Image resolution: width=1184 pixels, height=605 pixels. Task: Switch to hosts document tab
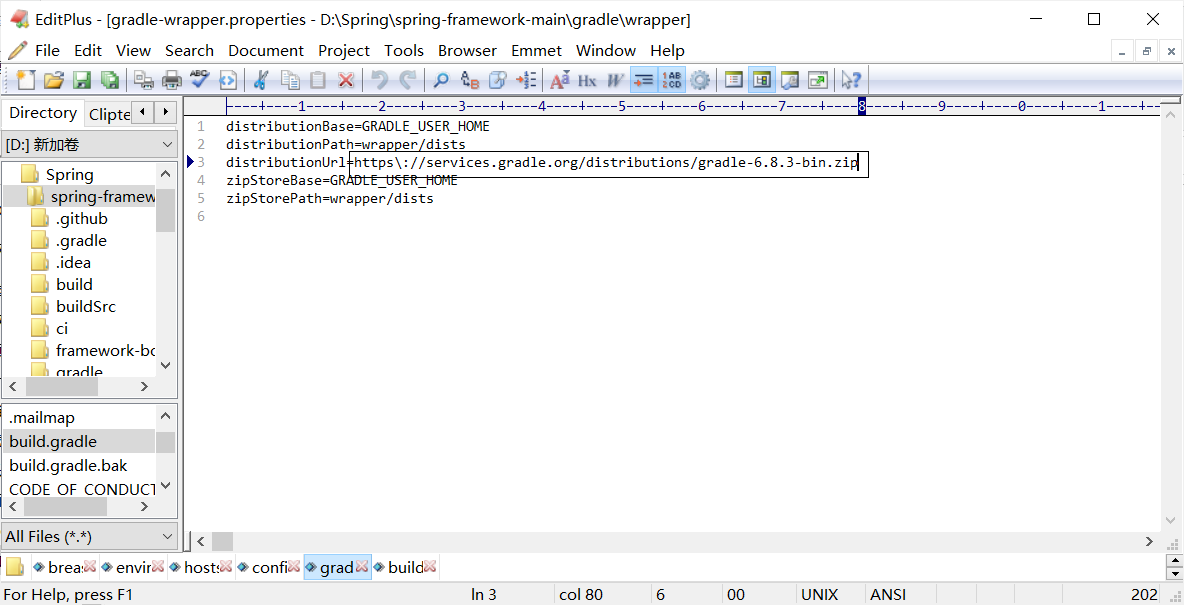tap(201, 568)
